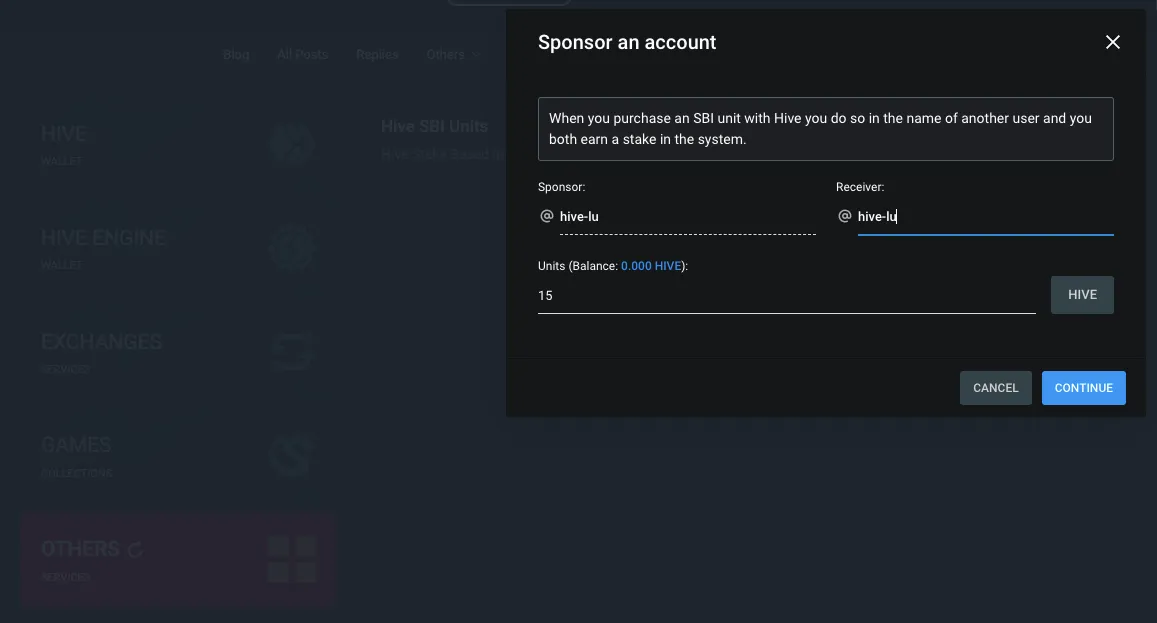Click the @ icon beside Sponsor field
Viewport: 1157px width, 623px height.
click(547, 216)
